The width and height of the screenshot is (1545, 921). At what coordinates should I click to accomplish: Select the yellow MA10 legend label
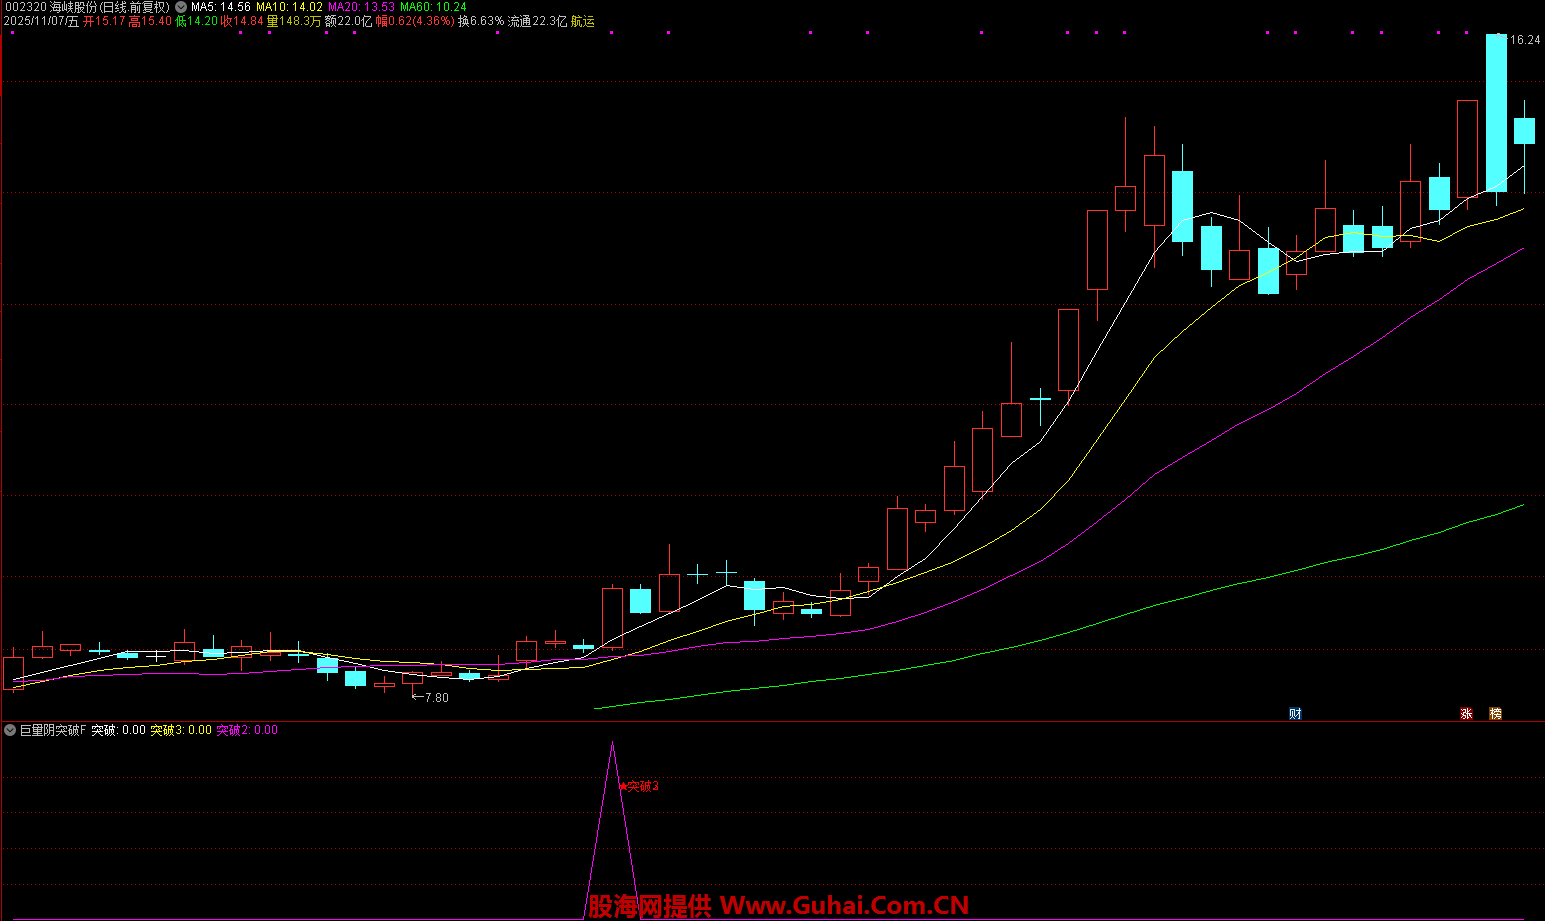tap(289, 7)
